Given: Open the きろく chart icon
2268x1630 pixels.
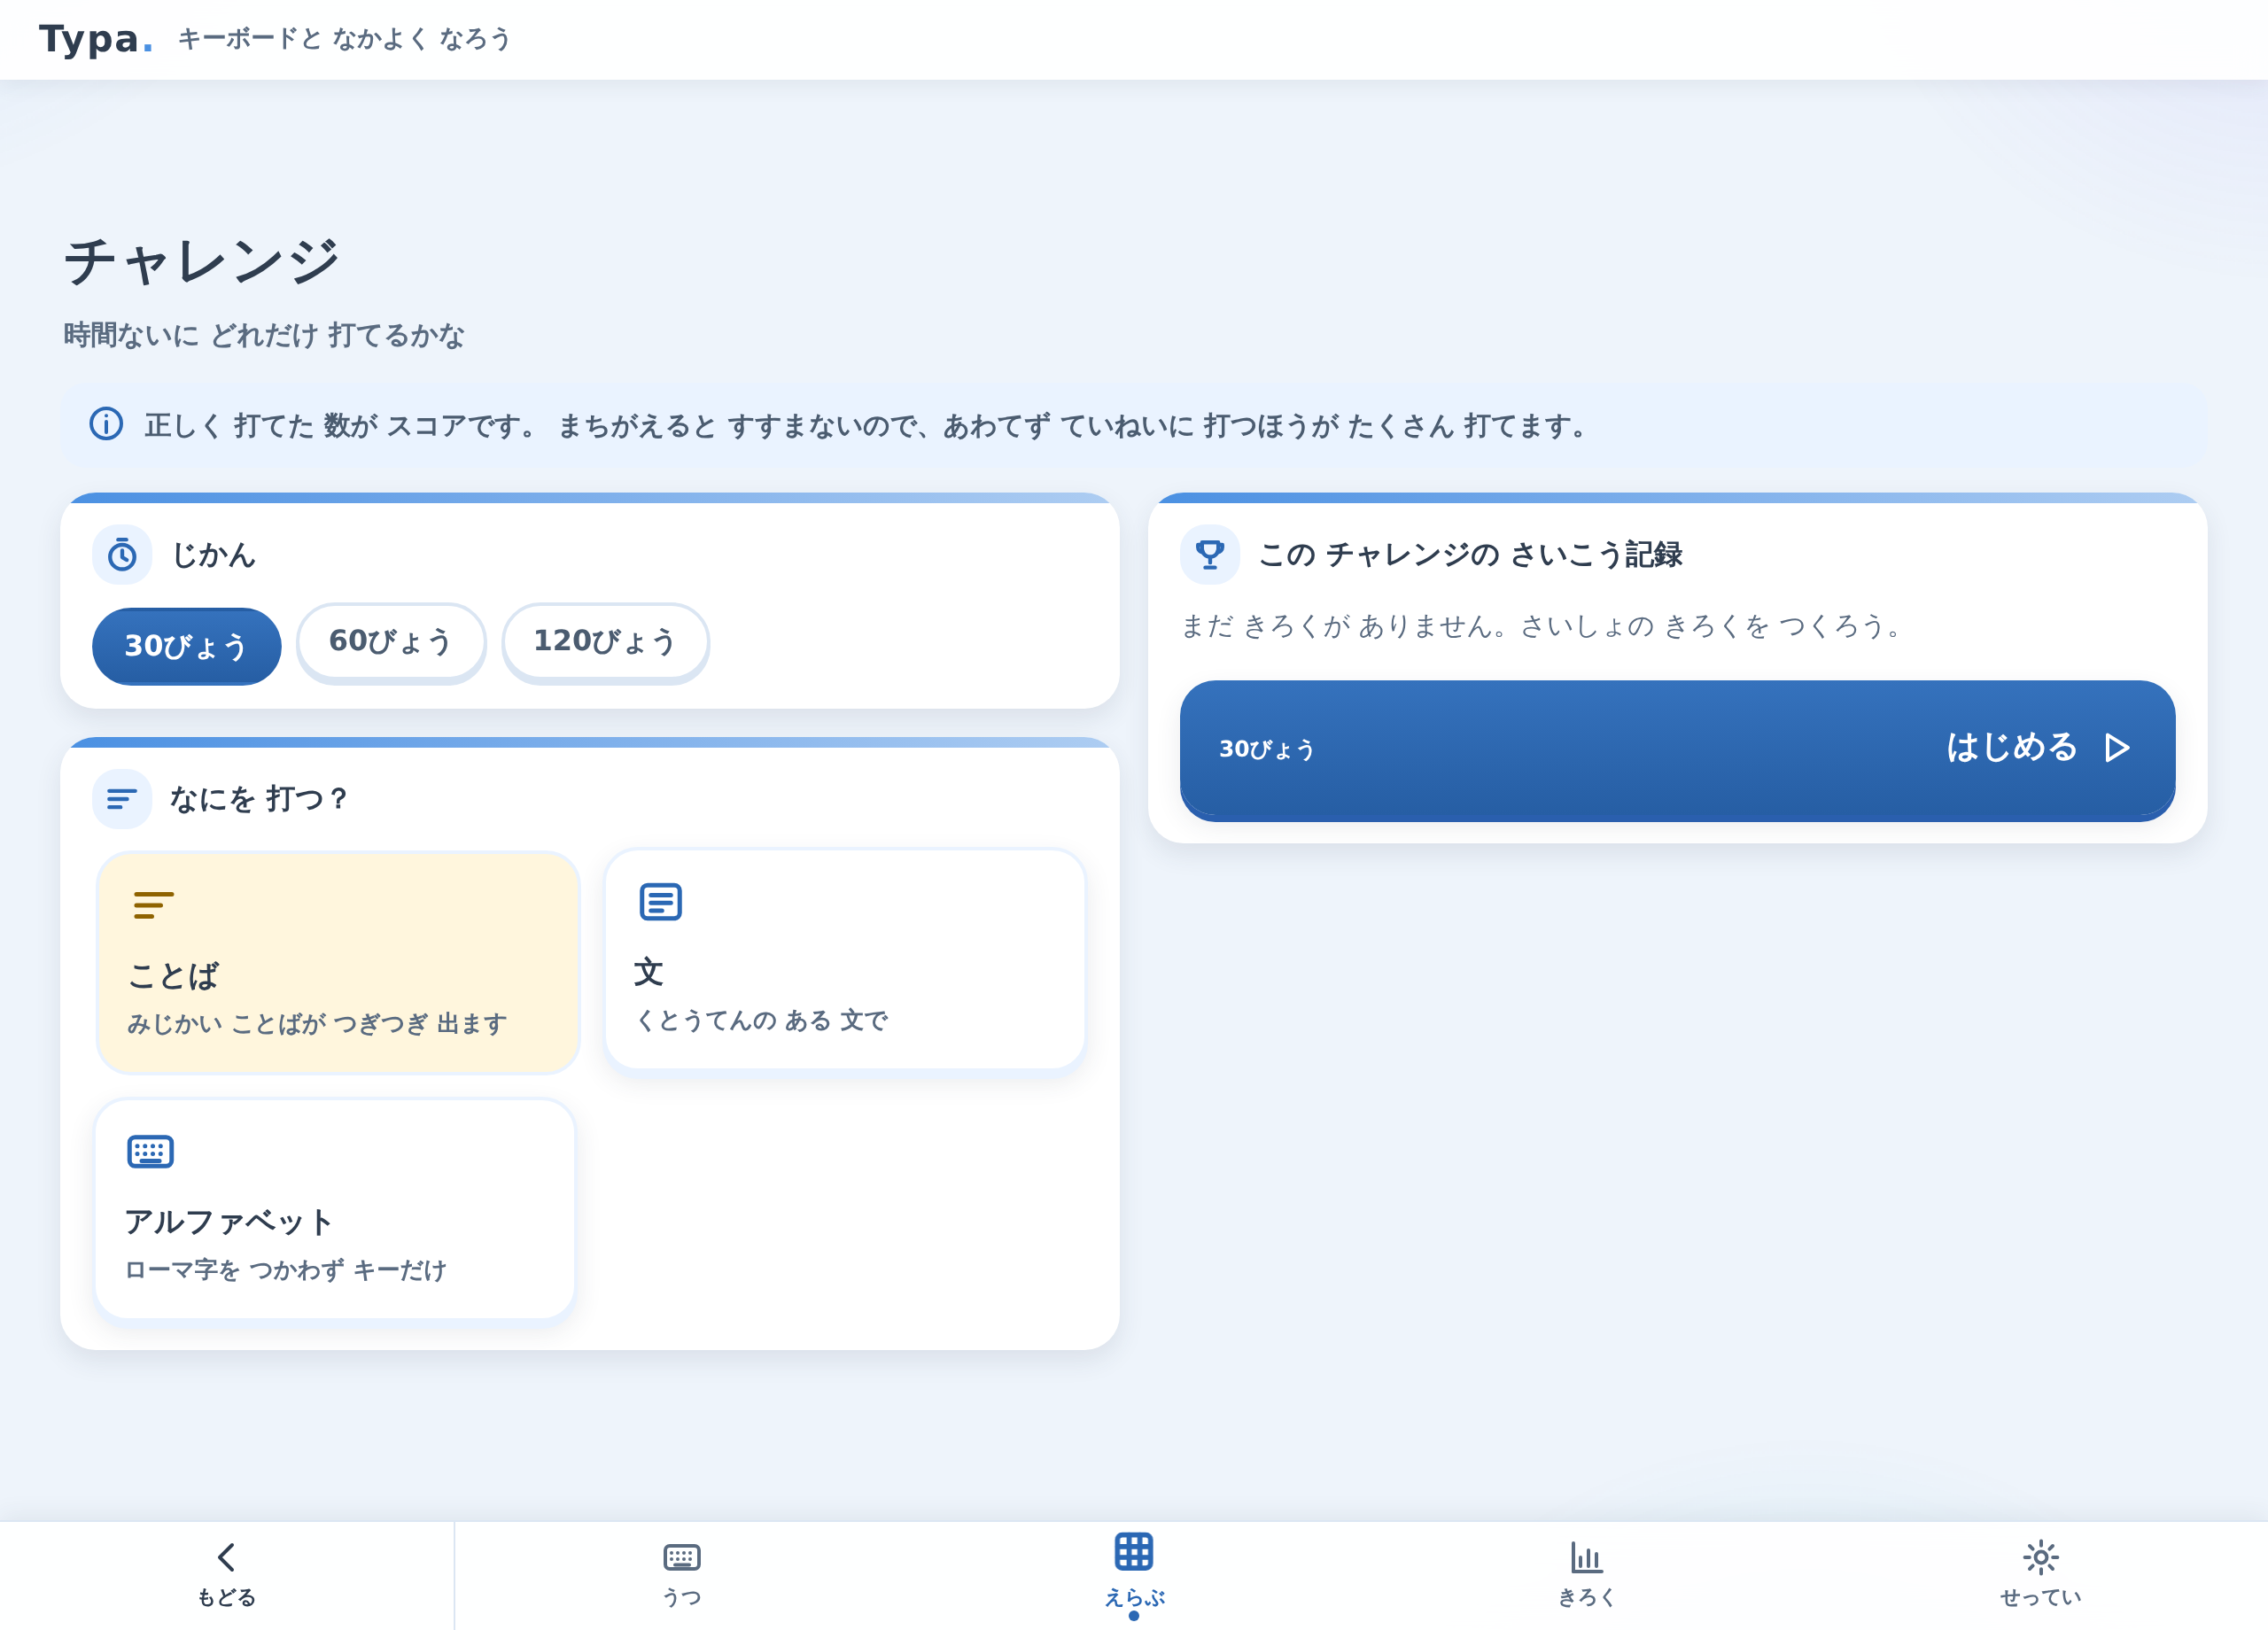Looking at the screenshot, I should pos(1587,1557).
